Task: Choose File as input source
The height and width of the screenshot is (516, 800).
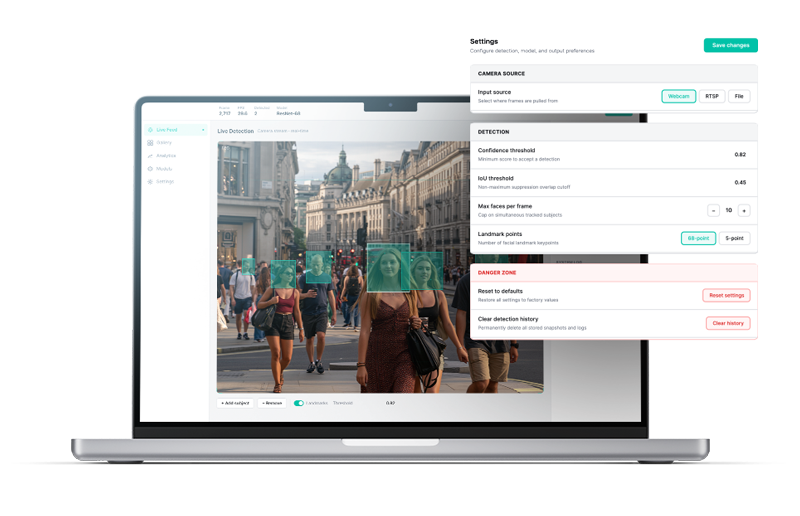Action: point(739,96)
